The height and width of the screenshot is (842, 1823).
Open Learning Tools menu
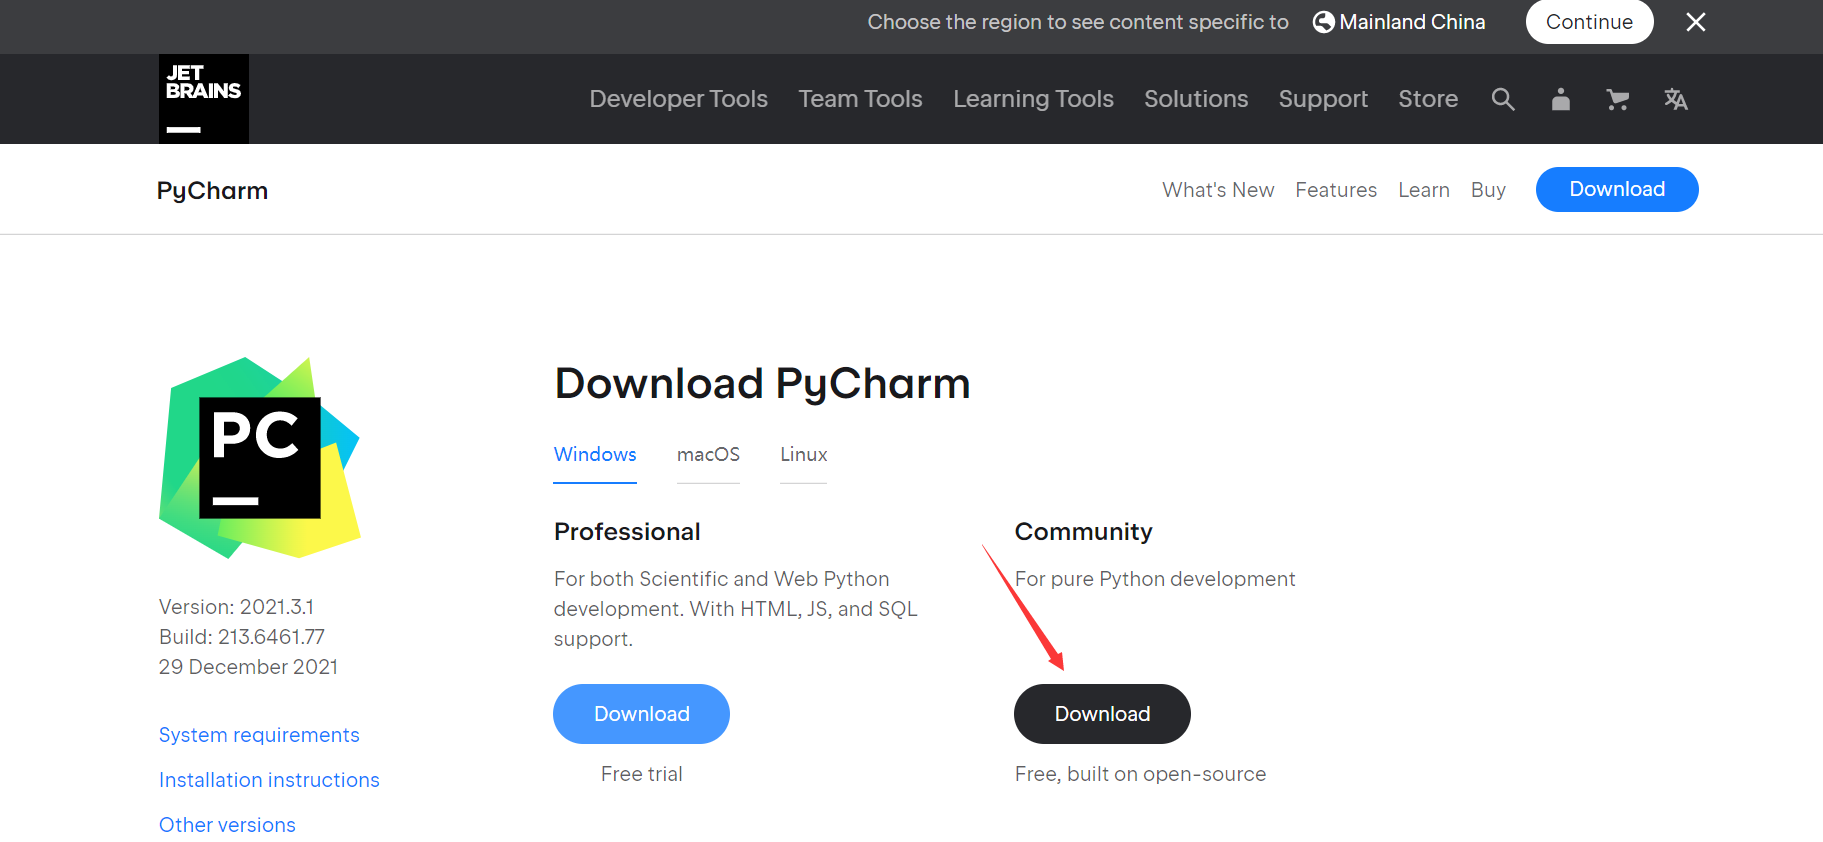1034,99
